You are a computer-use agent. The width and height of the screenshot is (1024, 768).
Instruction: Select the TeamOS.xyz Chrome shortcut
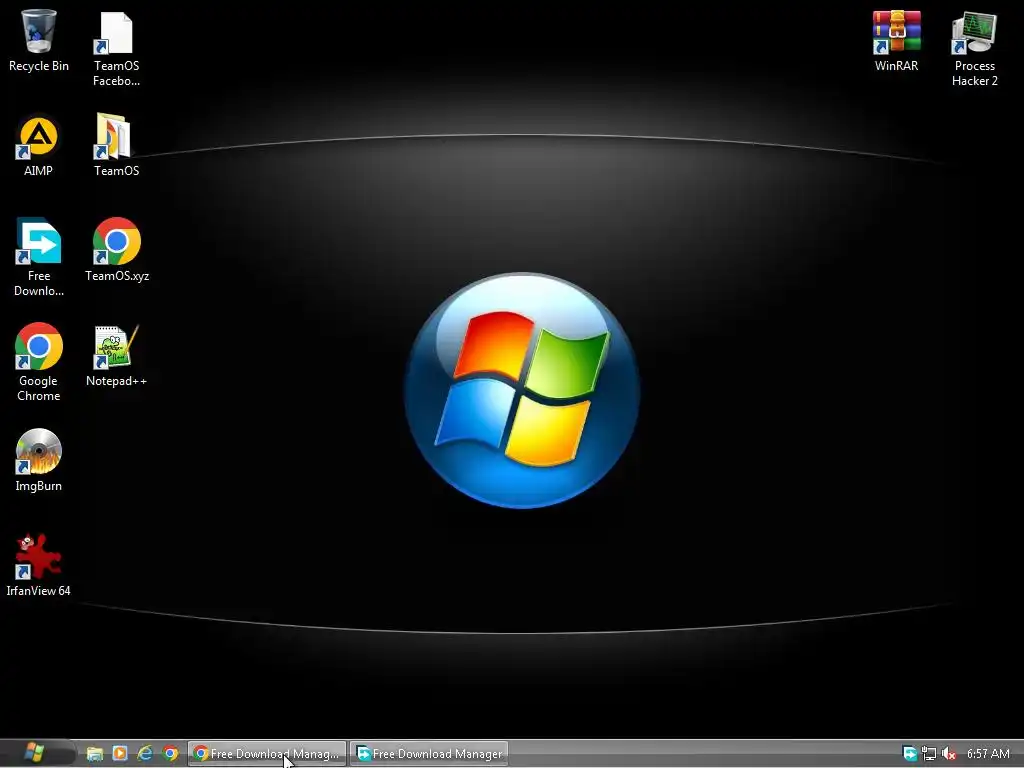click(x=116, y=249)
